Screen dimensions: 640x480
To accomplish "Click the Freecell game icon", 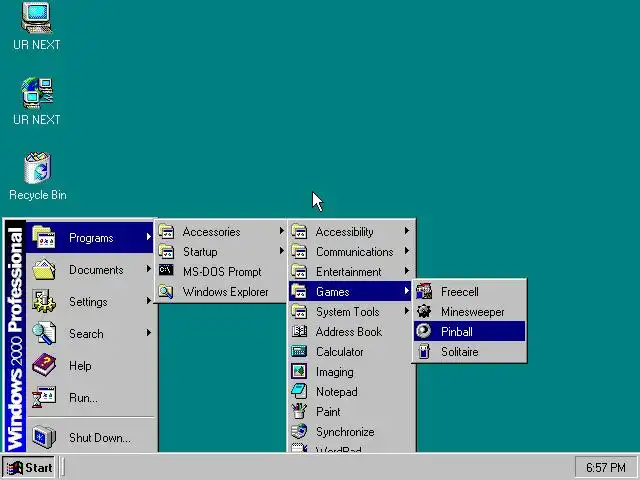I will 424,291.
